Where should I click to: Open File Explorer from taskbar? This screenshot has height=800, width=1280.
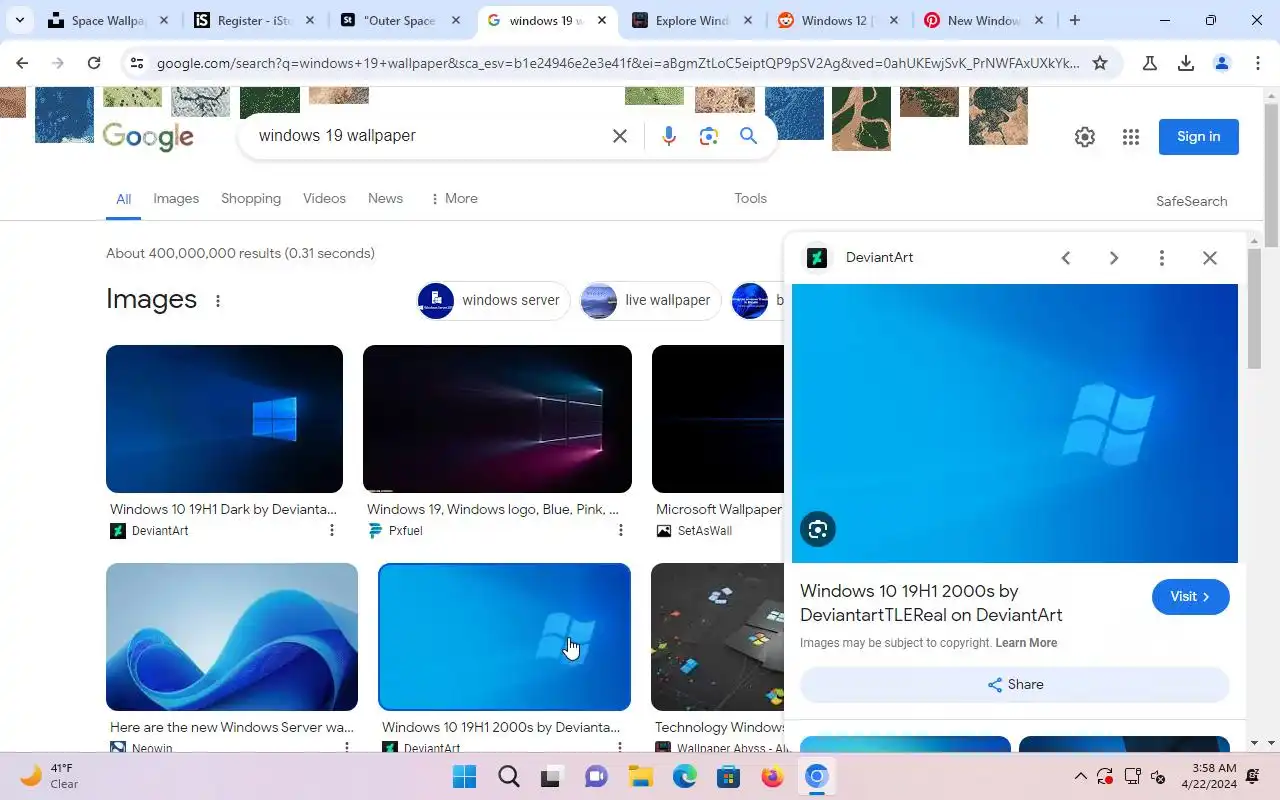click(640, 776)
